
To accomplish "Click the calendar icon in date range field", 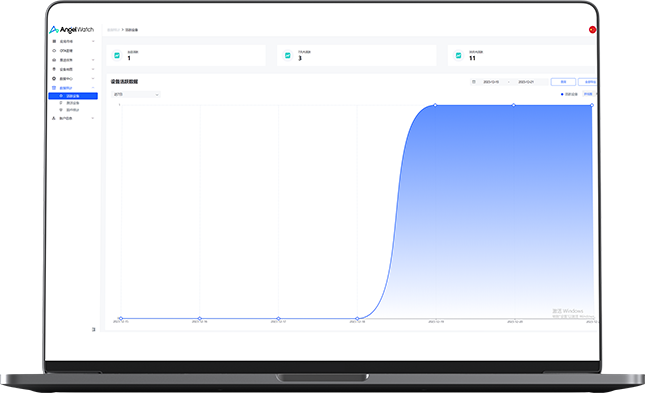I will coord(474,82).
